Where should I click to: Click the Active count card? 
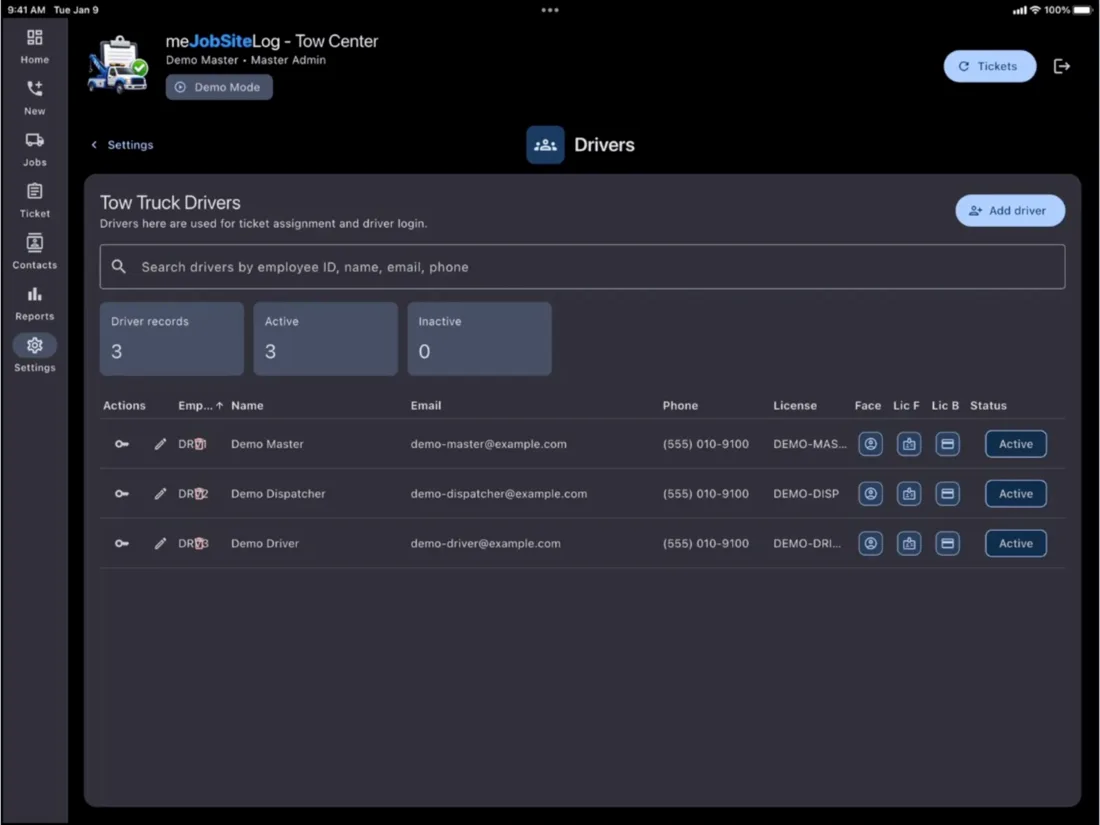tap(326, 339)
